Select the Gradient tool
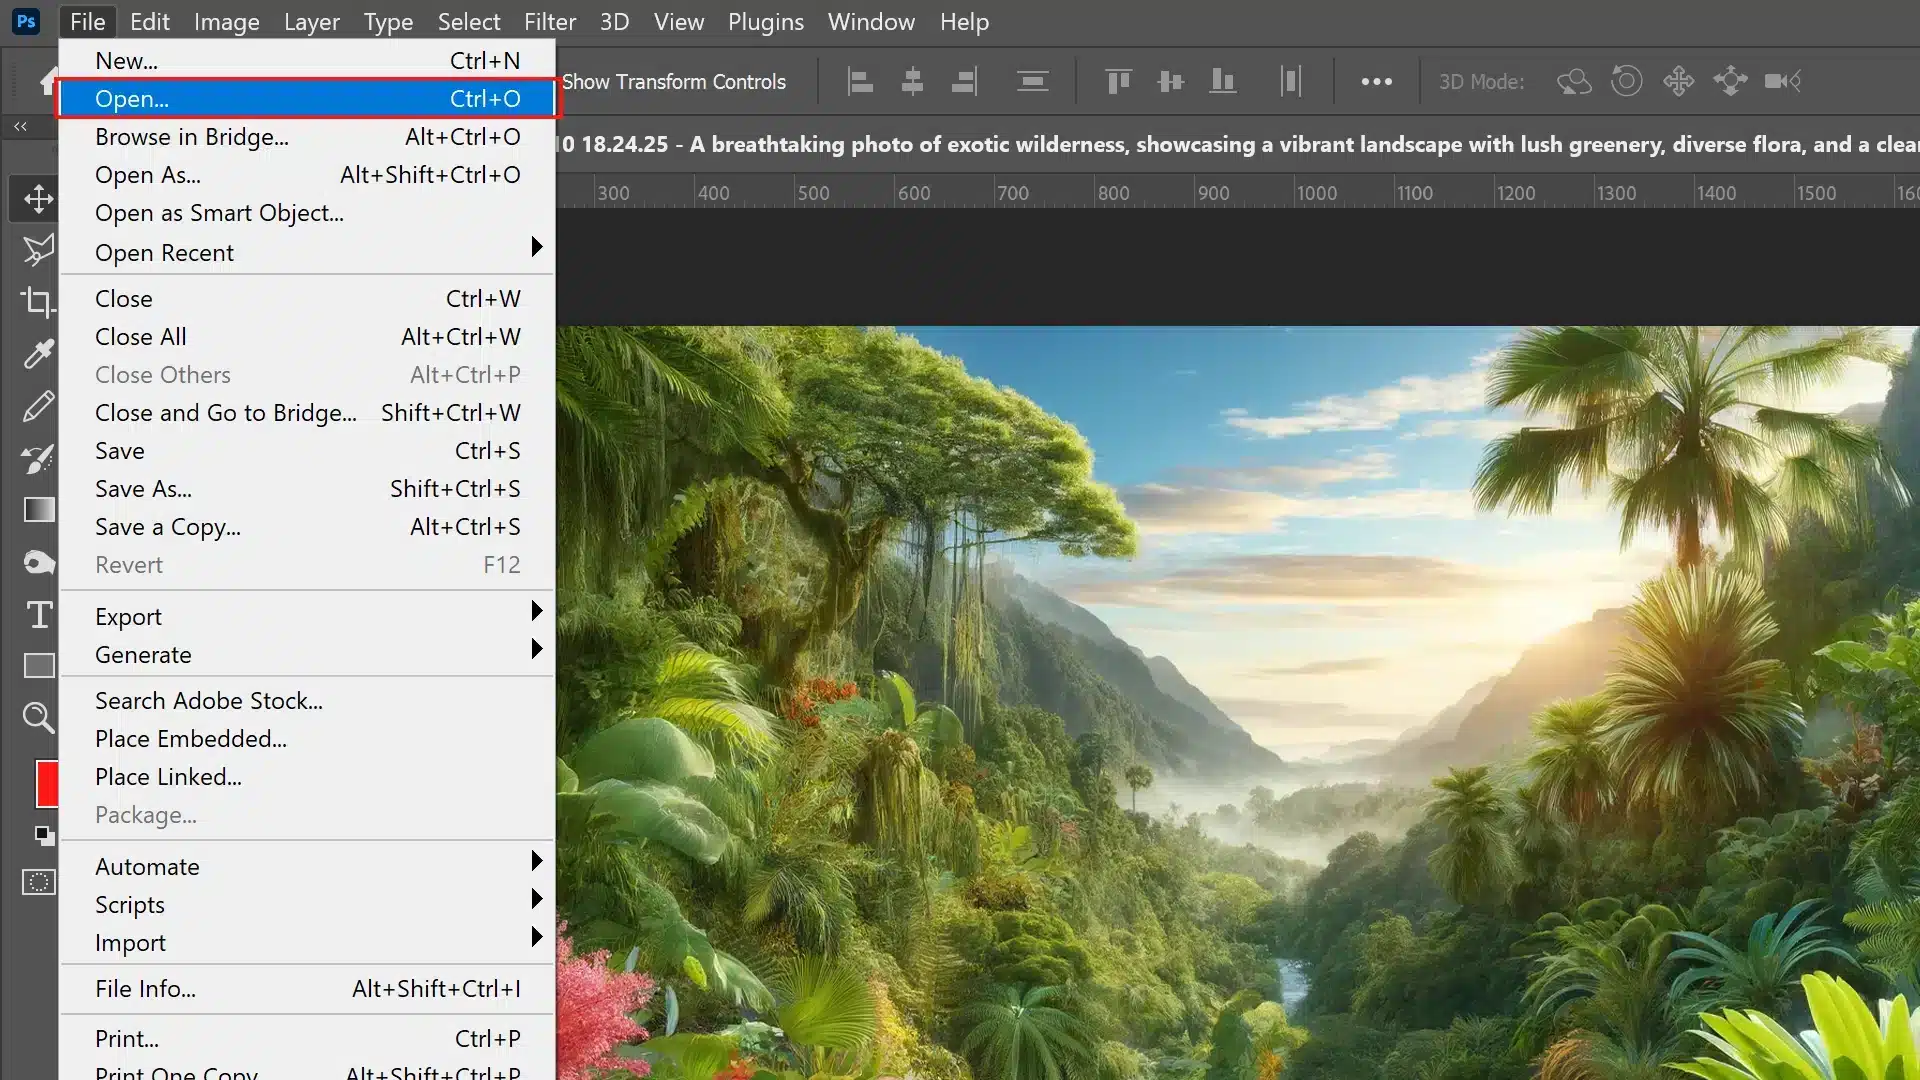This screenshot has height=1080, width=1920. pos(38,510)
